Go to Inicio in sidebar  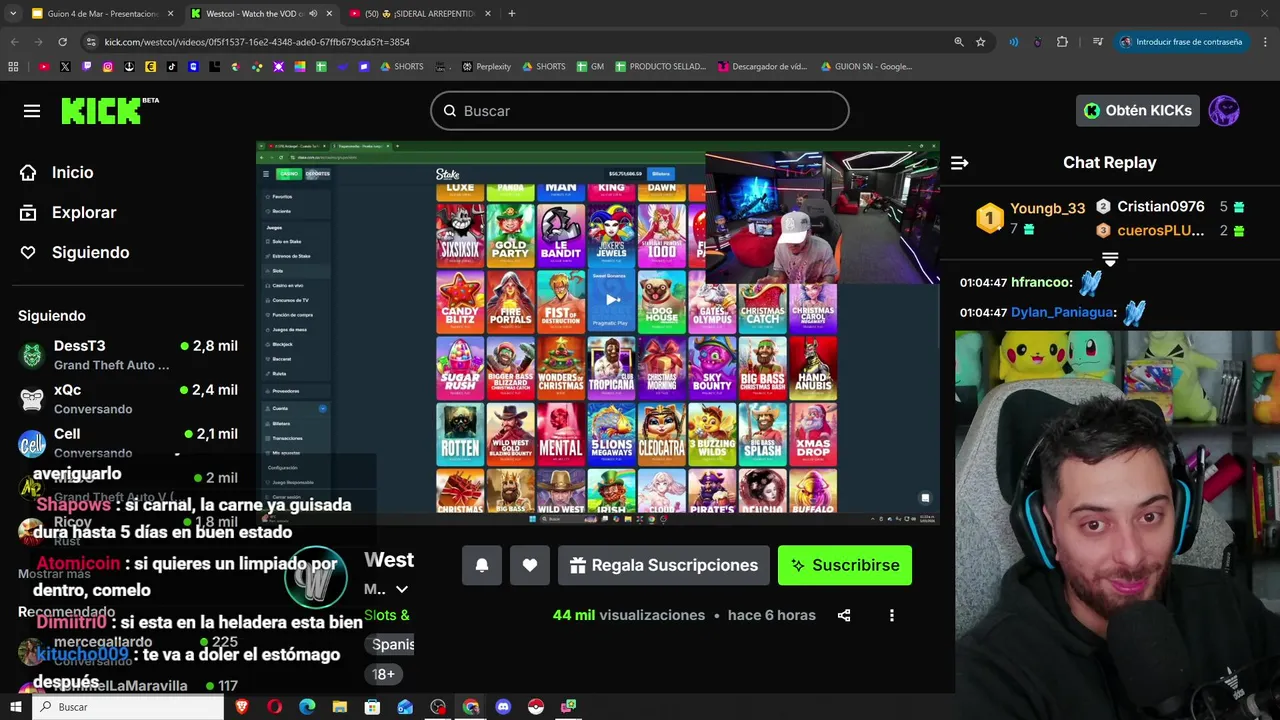[72, 172]
